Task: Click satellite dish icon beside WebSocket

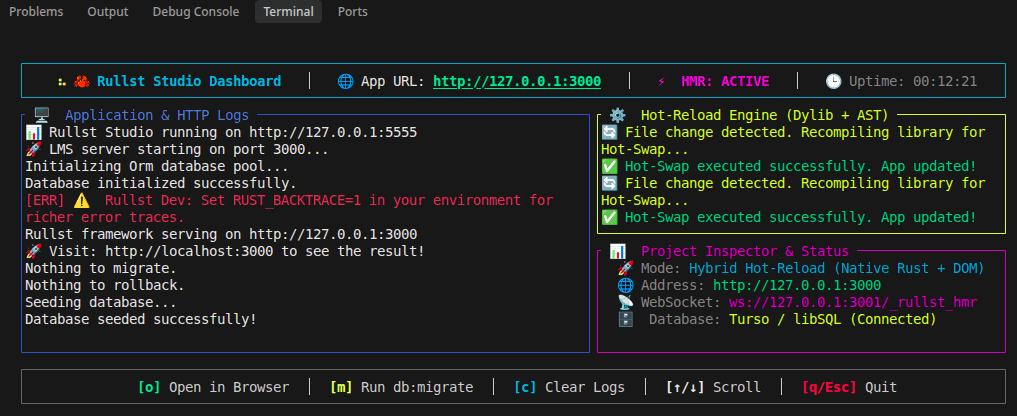Action: [x=625, y=302]
